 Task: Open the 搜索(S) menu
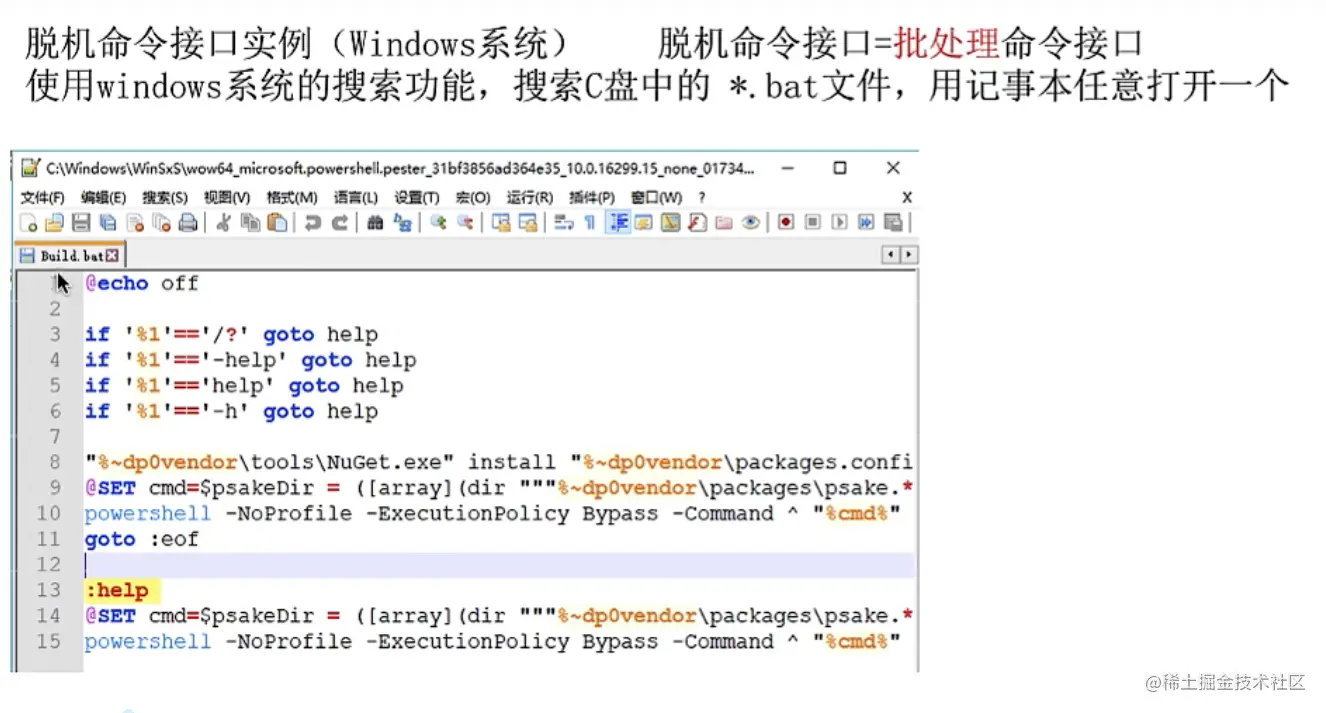click(x=165, y=197)
